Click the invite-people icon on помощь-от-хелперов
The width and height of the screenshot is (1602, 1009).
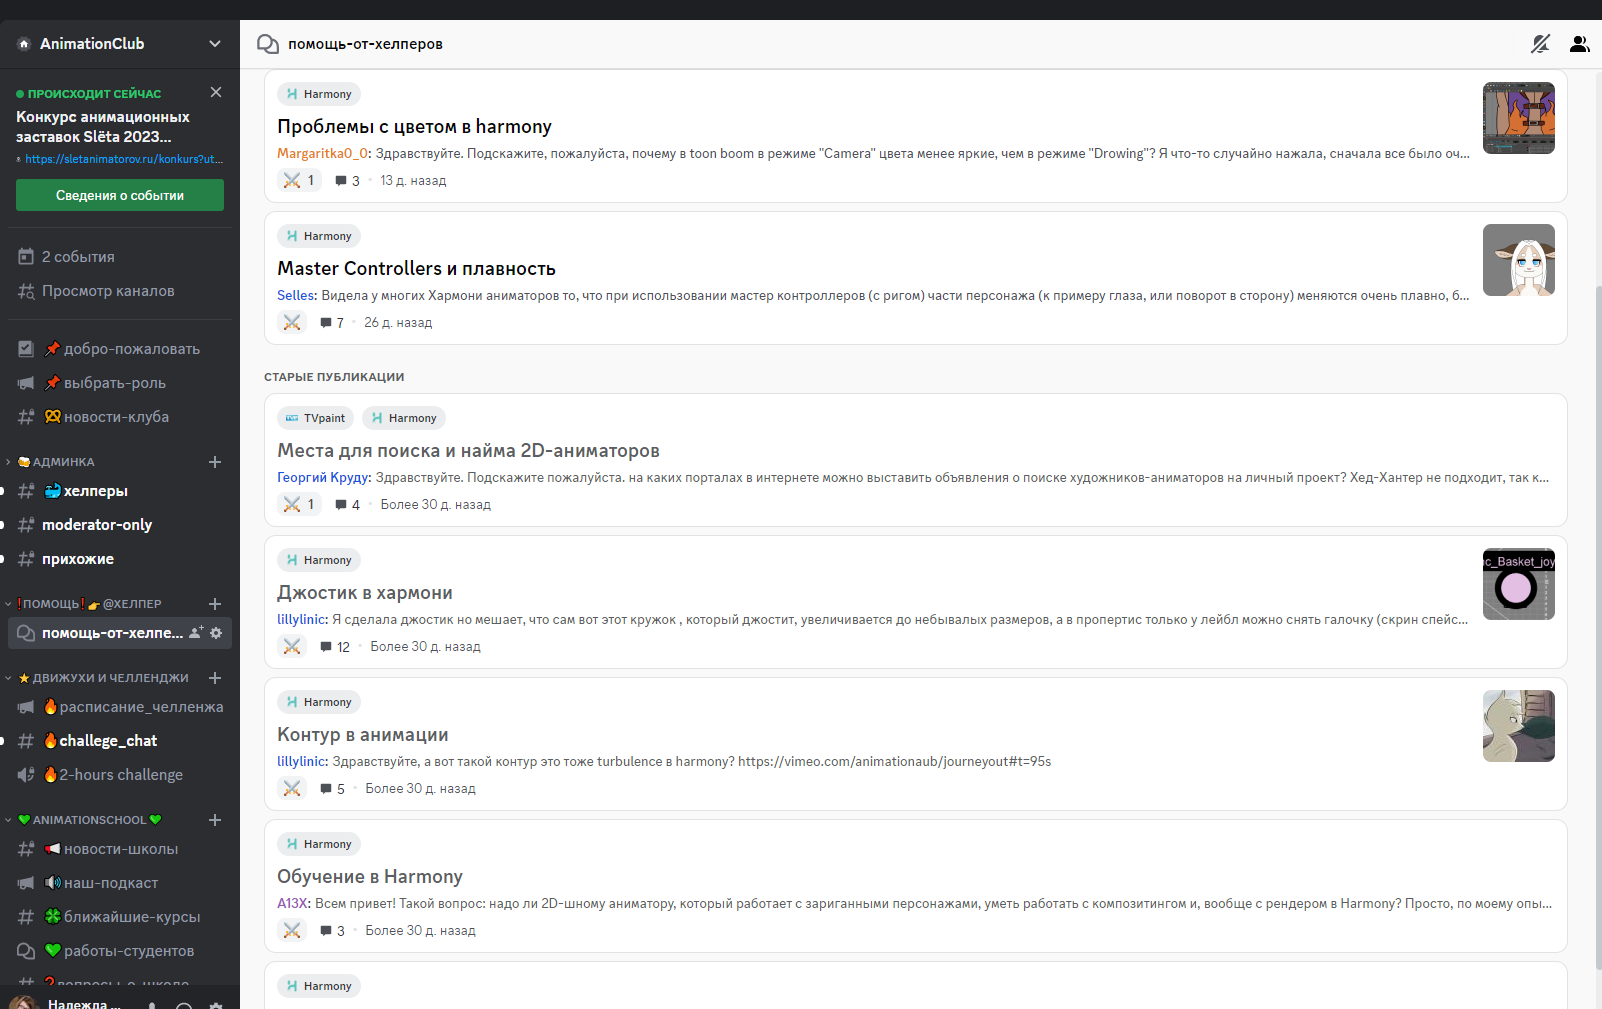[196, 633]
